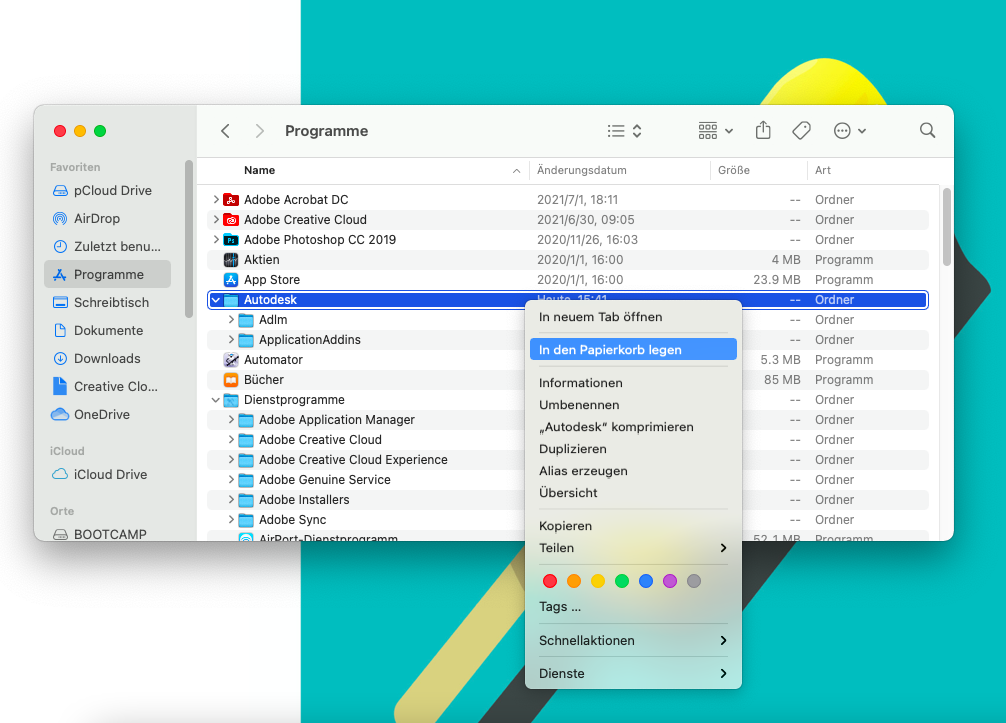Choose Informationen from context menu

click(633, 383)
